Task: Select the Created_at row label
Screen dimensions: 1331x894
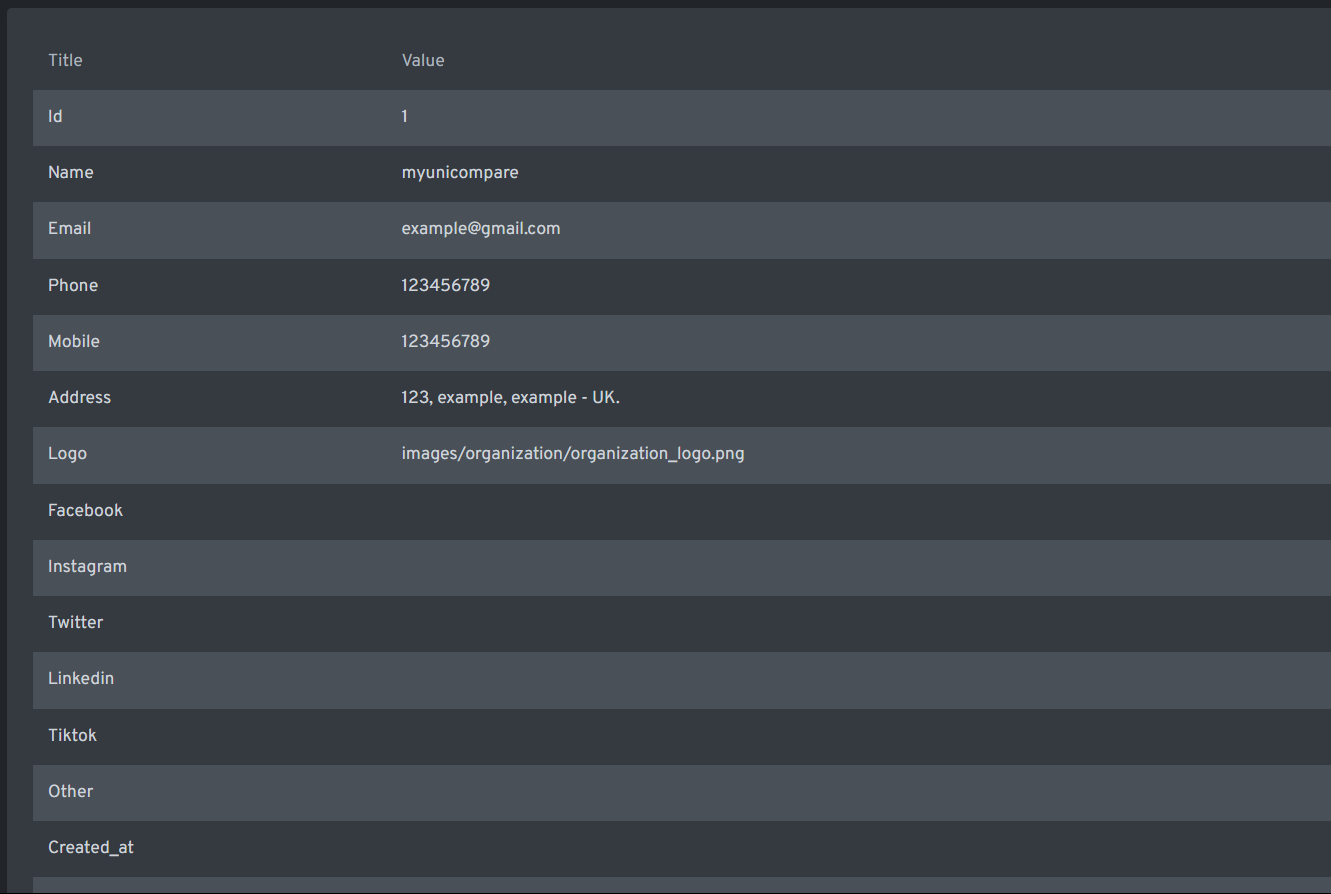Action: [x=91, y=848]
